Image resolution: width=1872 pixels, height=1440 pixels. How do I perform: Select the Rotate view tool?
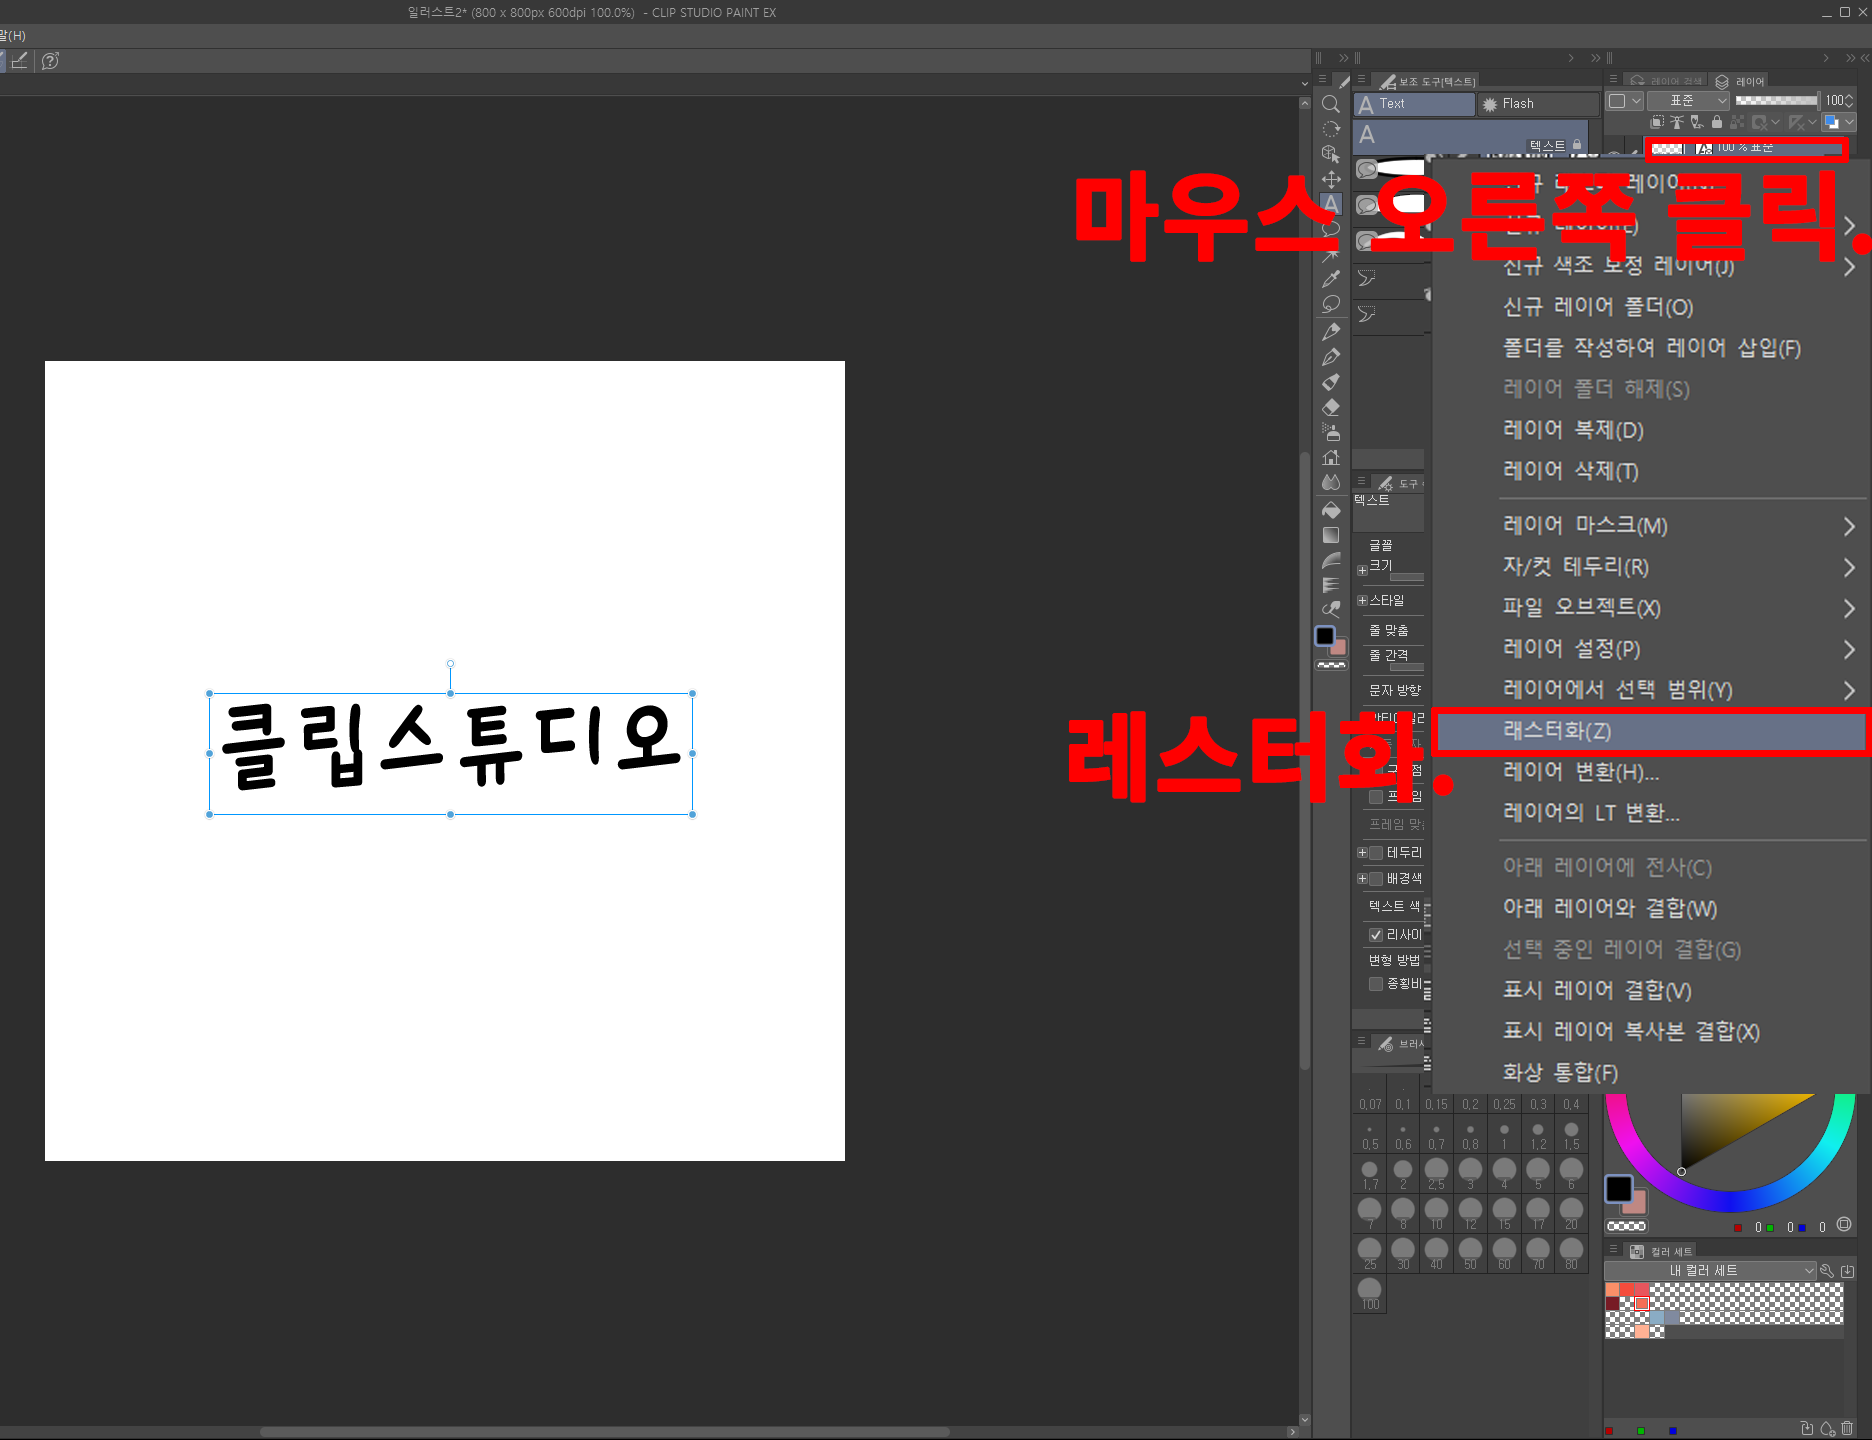(1330, 129)
